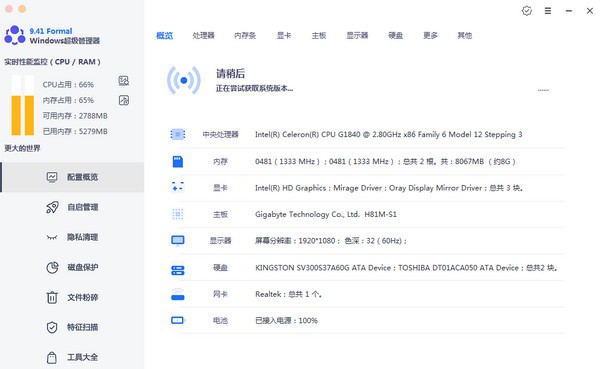The height and width of the screenshot is (369, 600).
Task: Switch to the 更多 tab
Action: (x=430, y=36)
